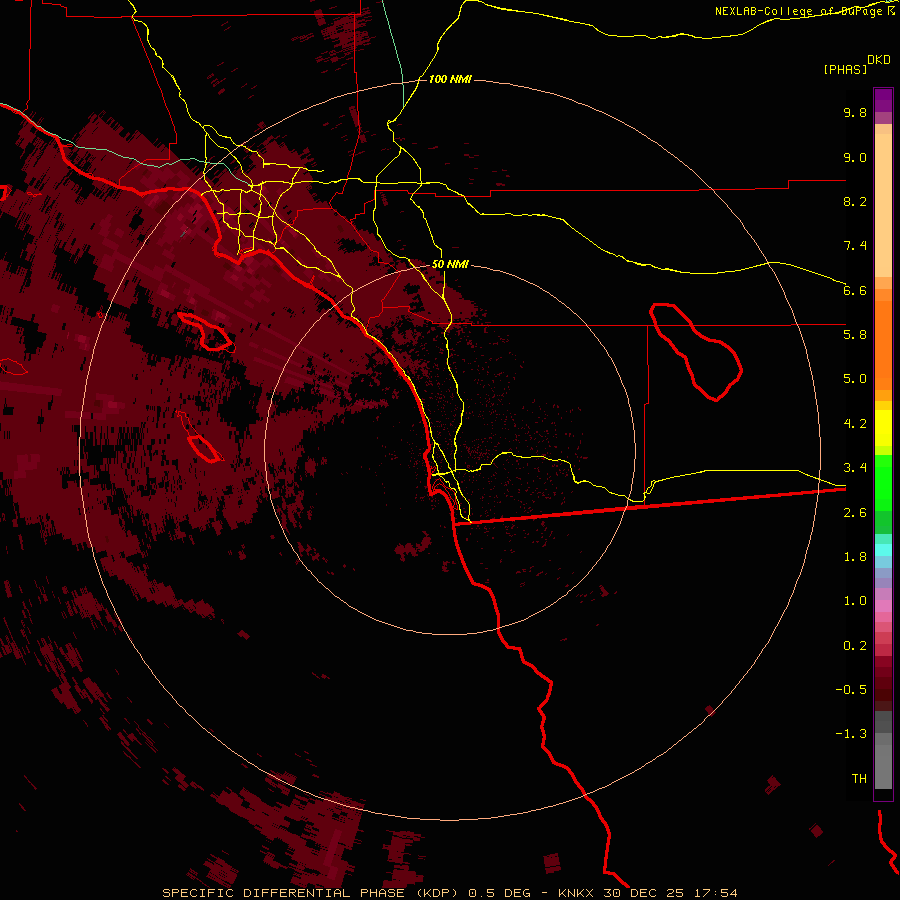
Task: Select the 4.2 scale label
Action: click(855, 424)
